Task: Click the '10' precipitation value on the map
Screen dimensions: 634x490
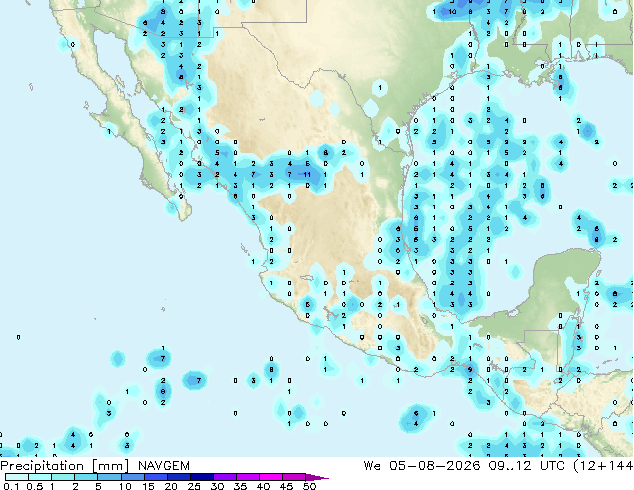Action: 452,12
